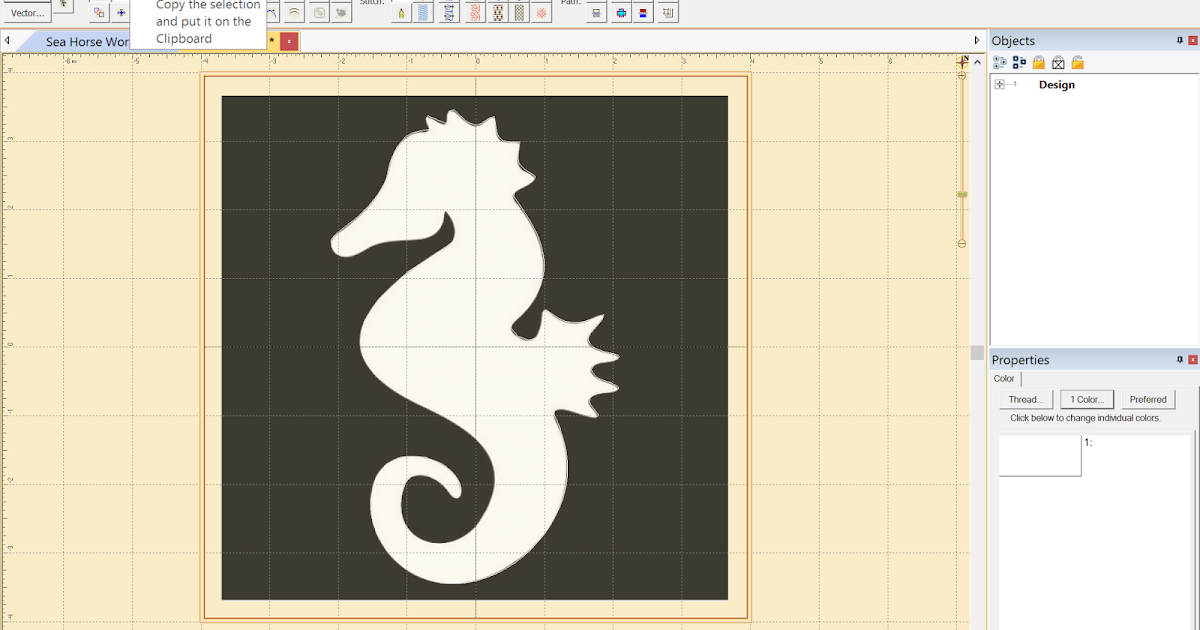Click the satin stitch icon in Stitch section
The height and width of the screenshot is (630, 1200).
point(449,12)
